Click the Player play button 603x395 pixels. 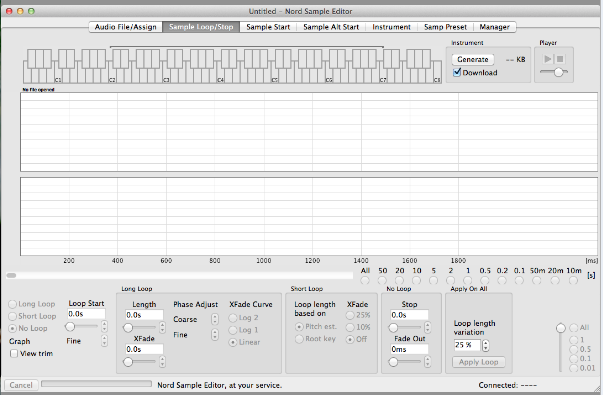548,59
